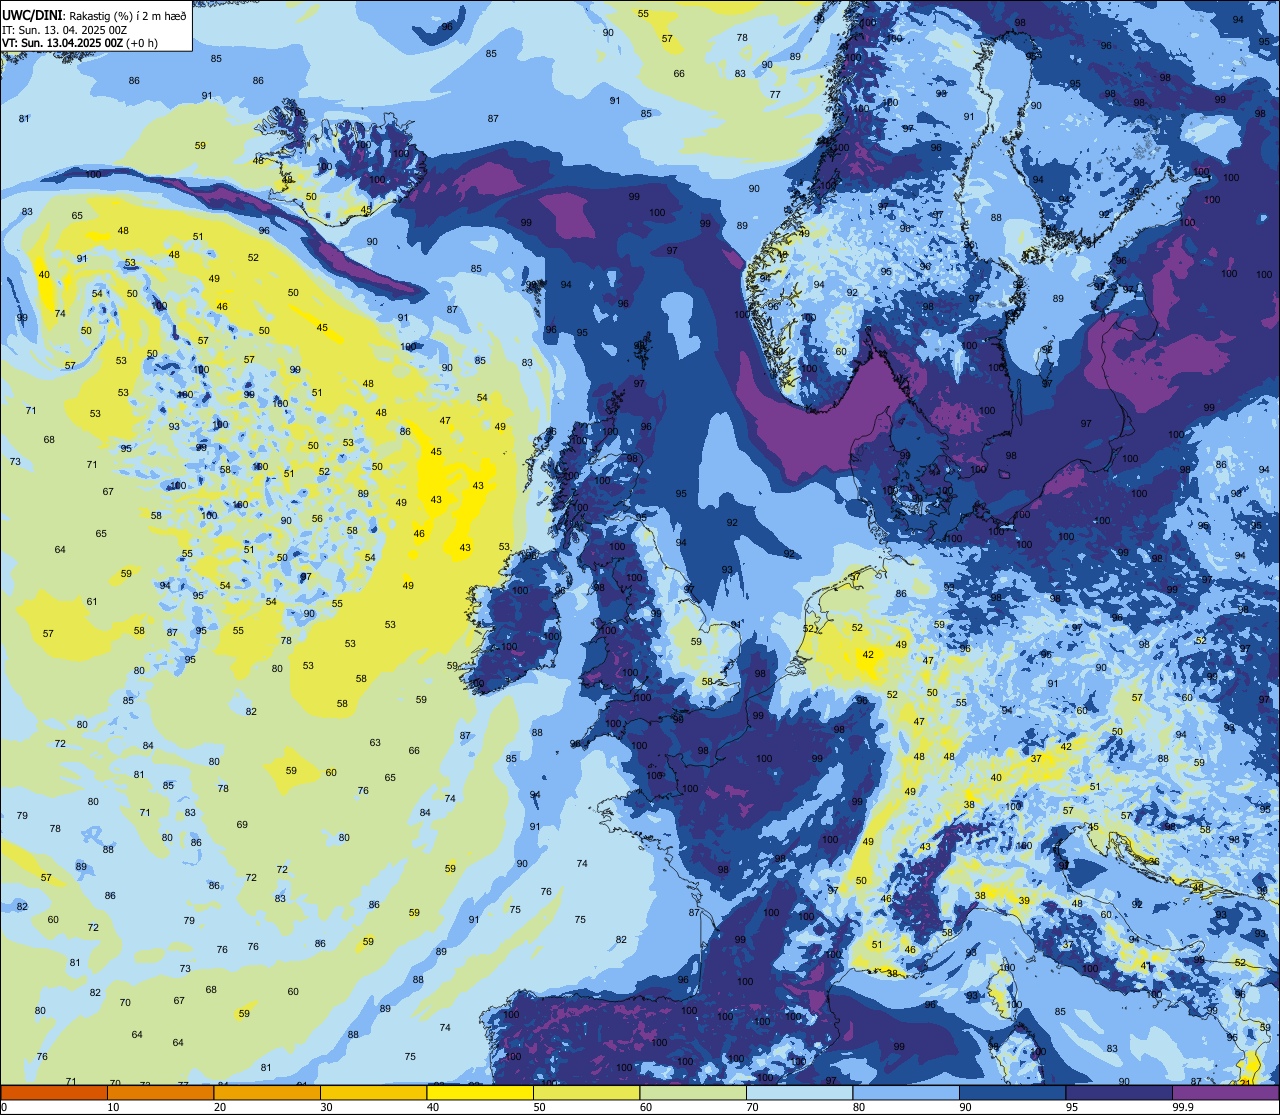The image size is (1280, 1115).
Task: Click legend scale label '90'
Action: [x=965, y=1107]
